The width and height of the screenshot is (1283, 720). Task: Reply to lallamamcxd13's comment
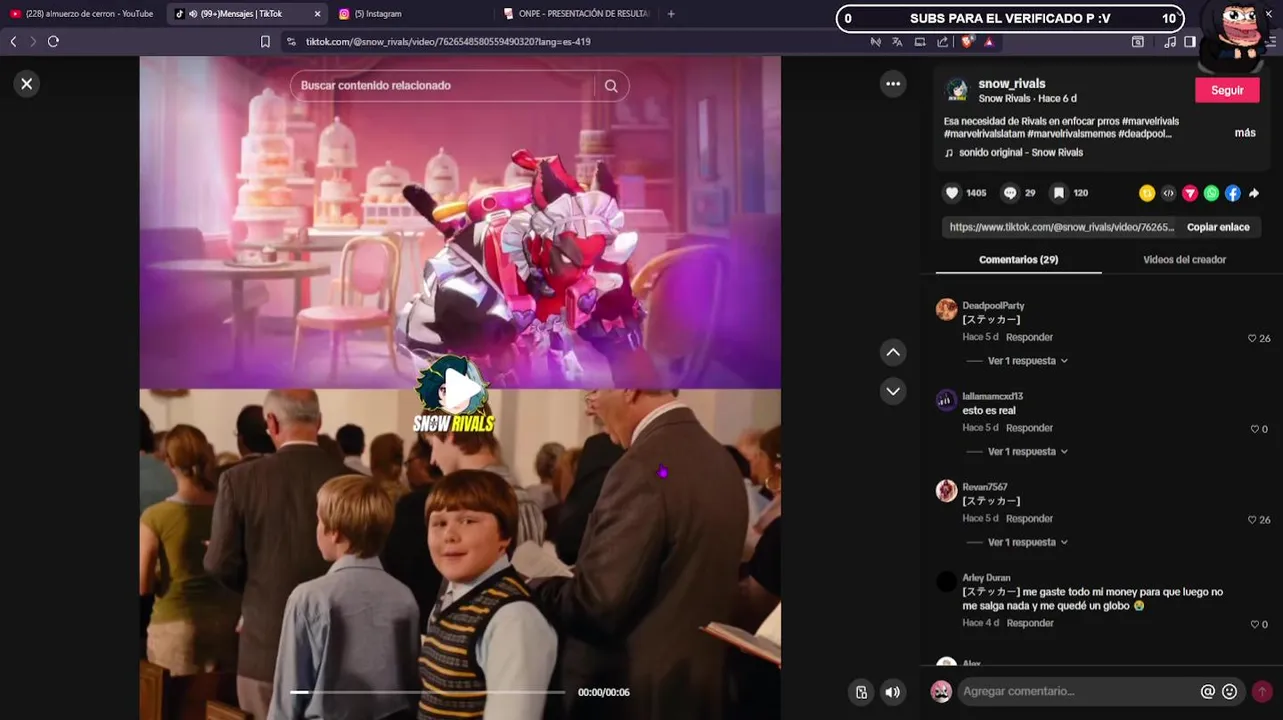1029,428
